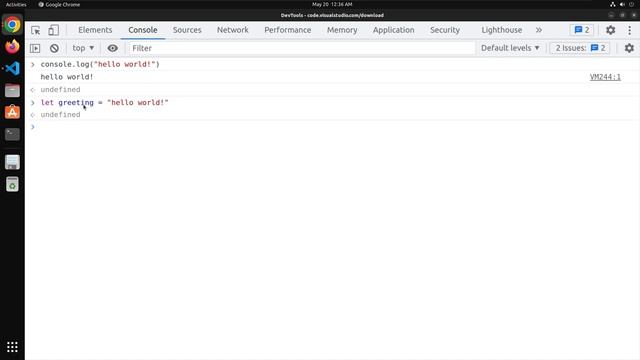Viewport: 640px width, 360px height.
Task: Click the 2 Issues button
Action: click(580, 48)
